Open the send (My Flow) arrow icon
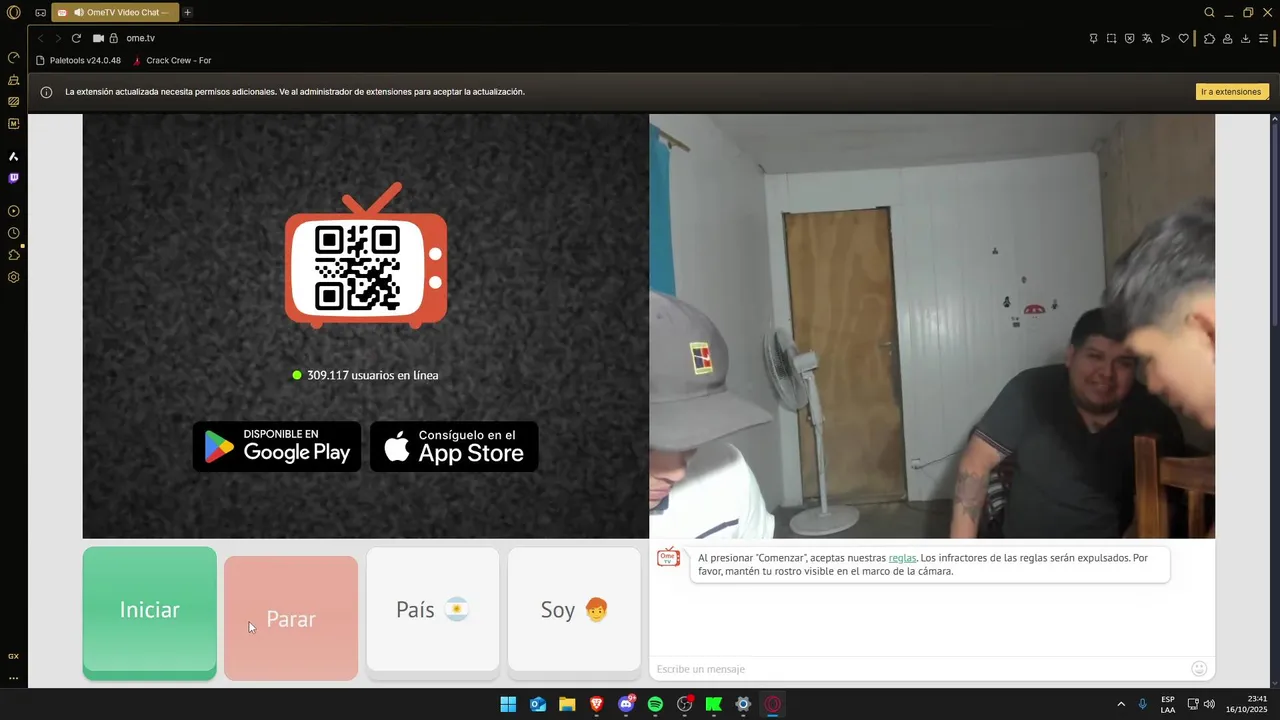This screenshot has height=720, width=1280. (x=1165, y=38)
